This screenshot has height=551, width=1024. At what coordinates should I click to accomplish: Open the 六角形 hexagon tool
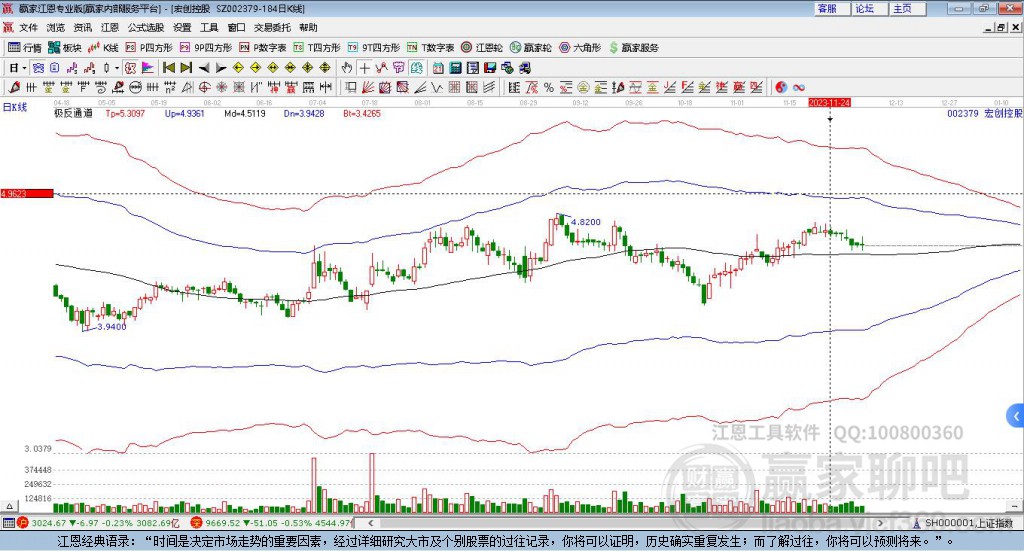pyautogui.click(x=580, y=48)
